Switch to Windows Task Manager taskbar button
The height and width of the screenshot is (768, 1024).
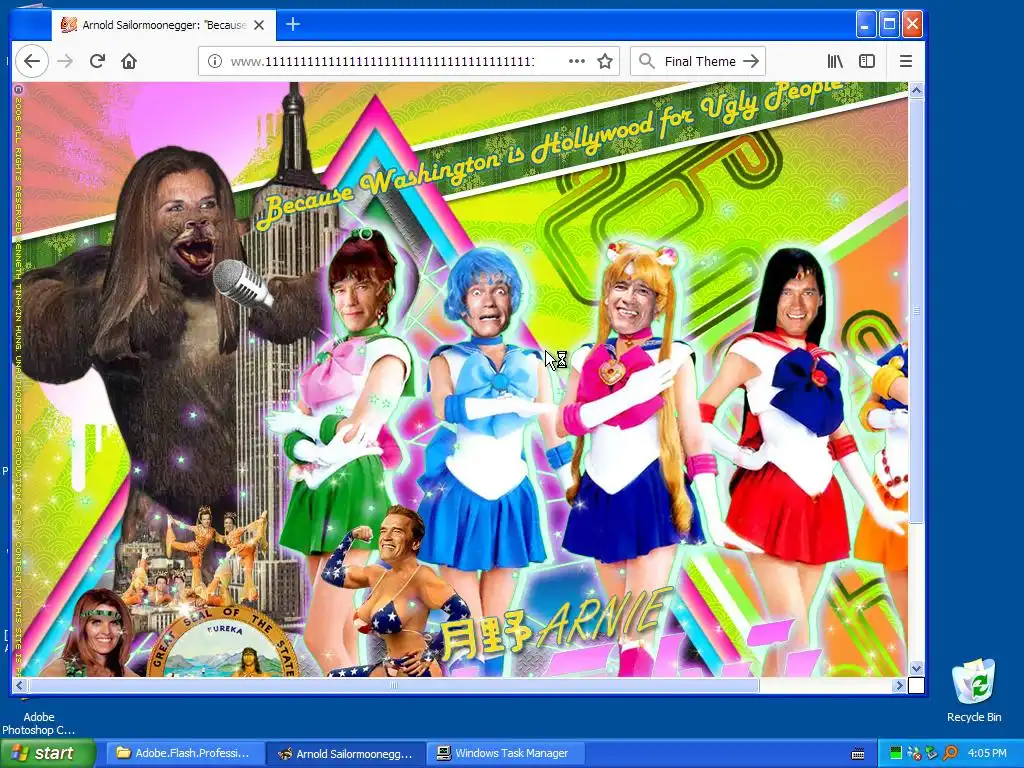506,753
